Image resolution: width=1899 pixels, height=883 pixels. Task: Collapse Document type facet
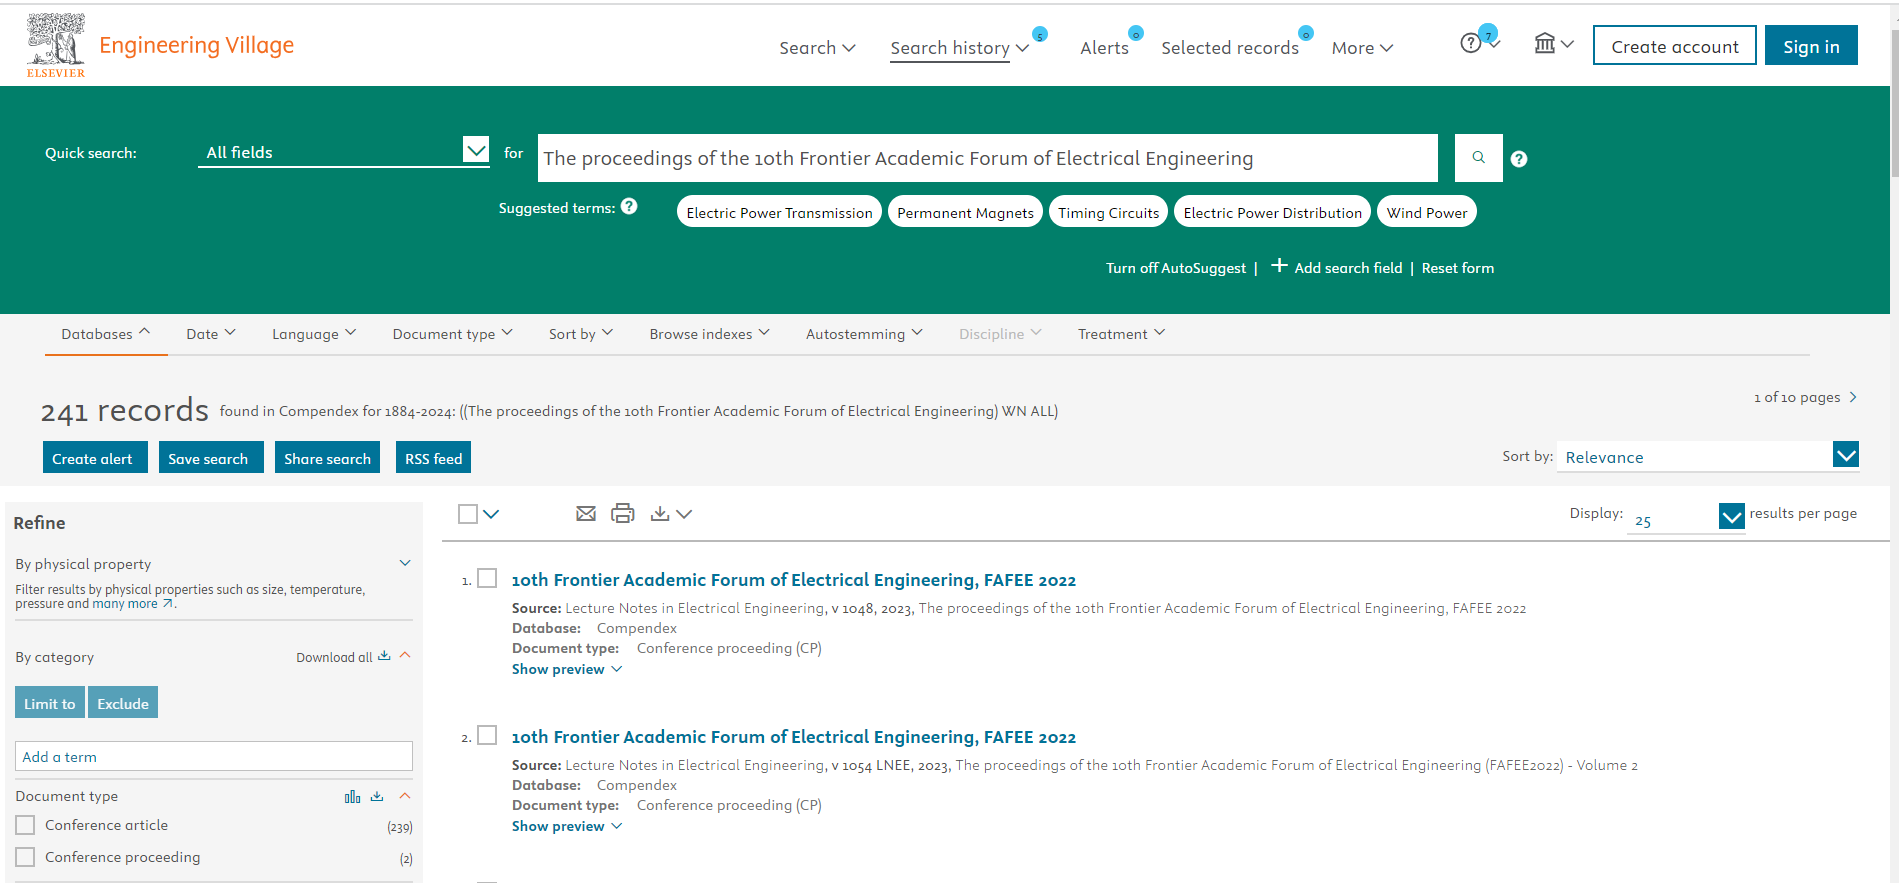pos(405,796)
